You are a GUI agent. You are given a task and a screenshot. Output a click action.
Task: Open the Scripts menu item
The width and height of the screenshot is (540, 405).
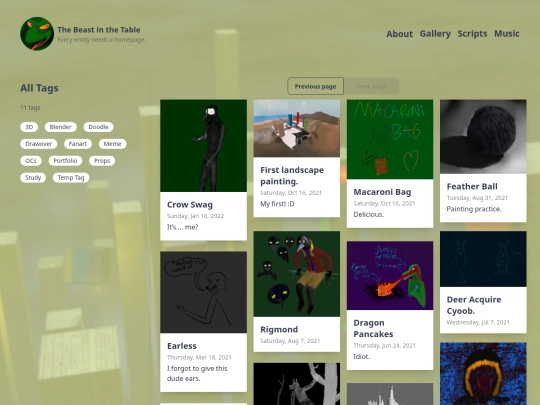click(472, 34)
